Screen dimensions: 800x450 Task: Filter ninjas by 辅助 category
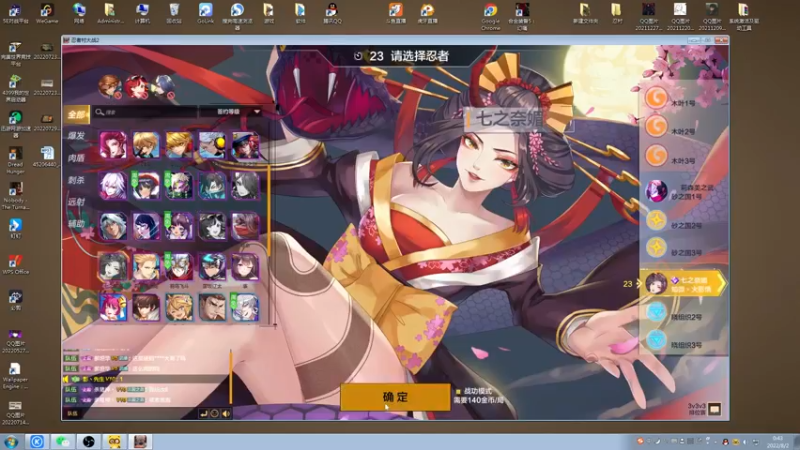(x=77, y=223)
